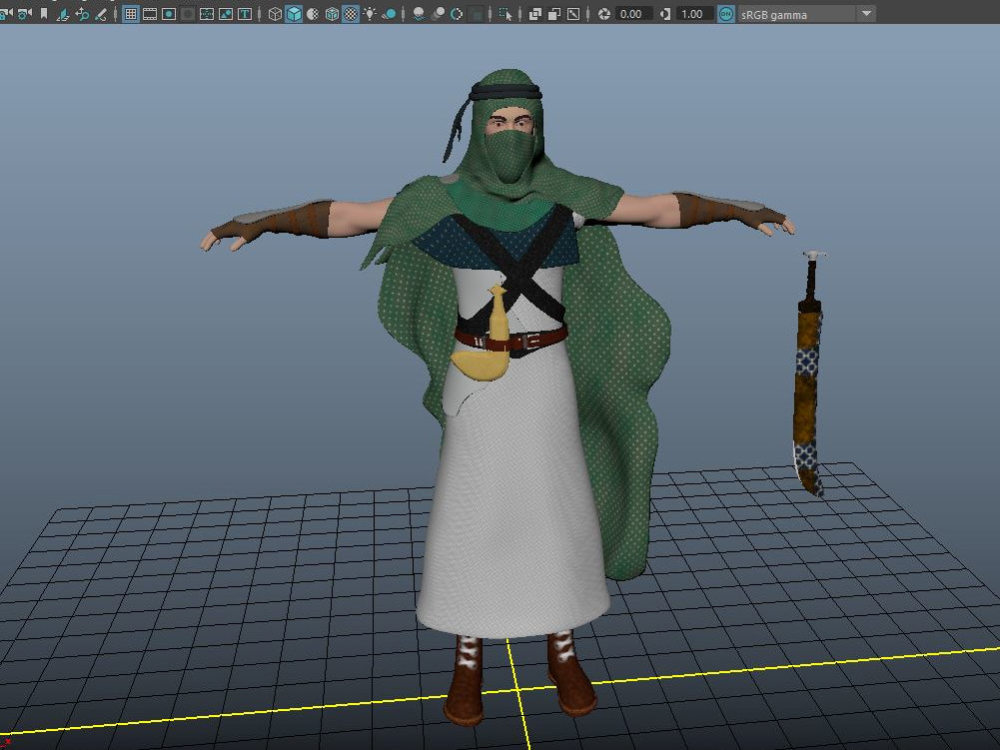Toggle the View Transform ON button

point(726,13)
